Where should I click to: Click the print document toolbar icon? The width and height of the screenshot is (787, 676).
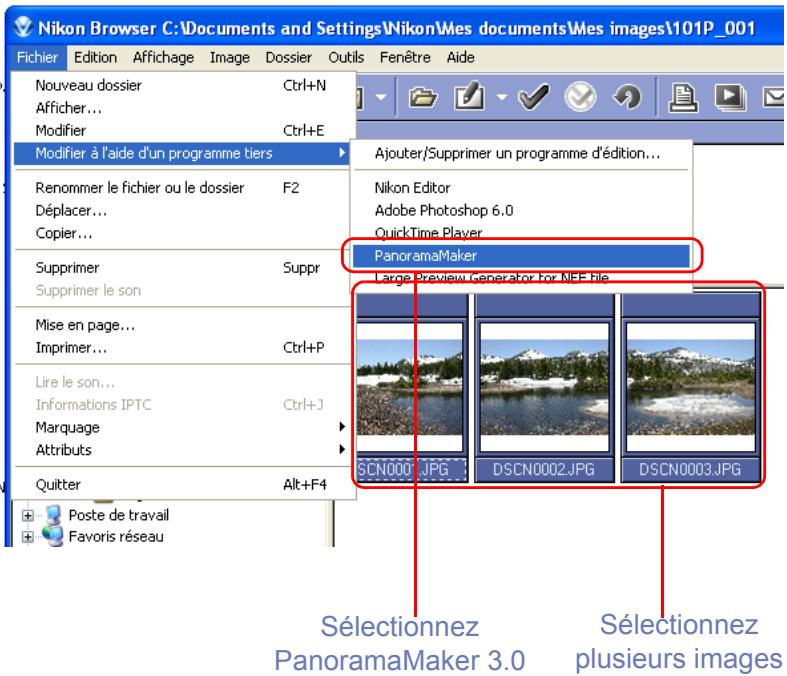coord(683,98)
